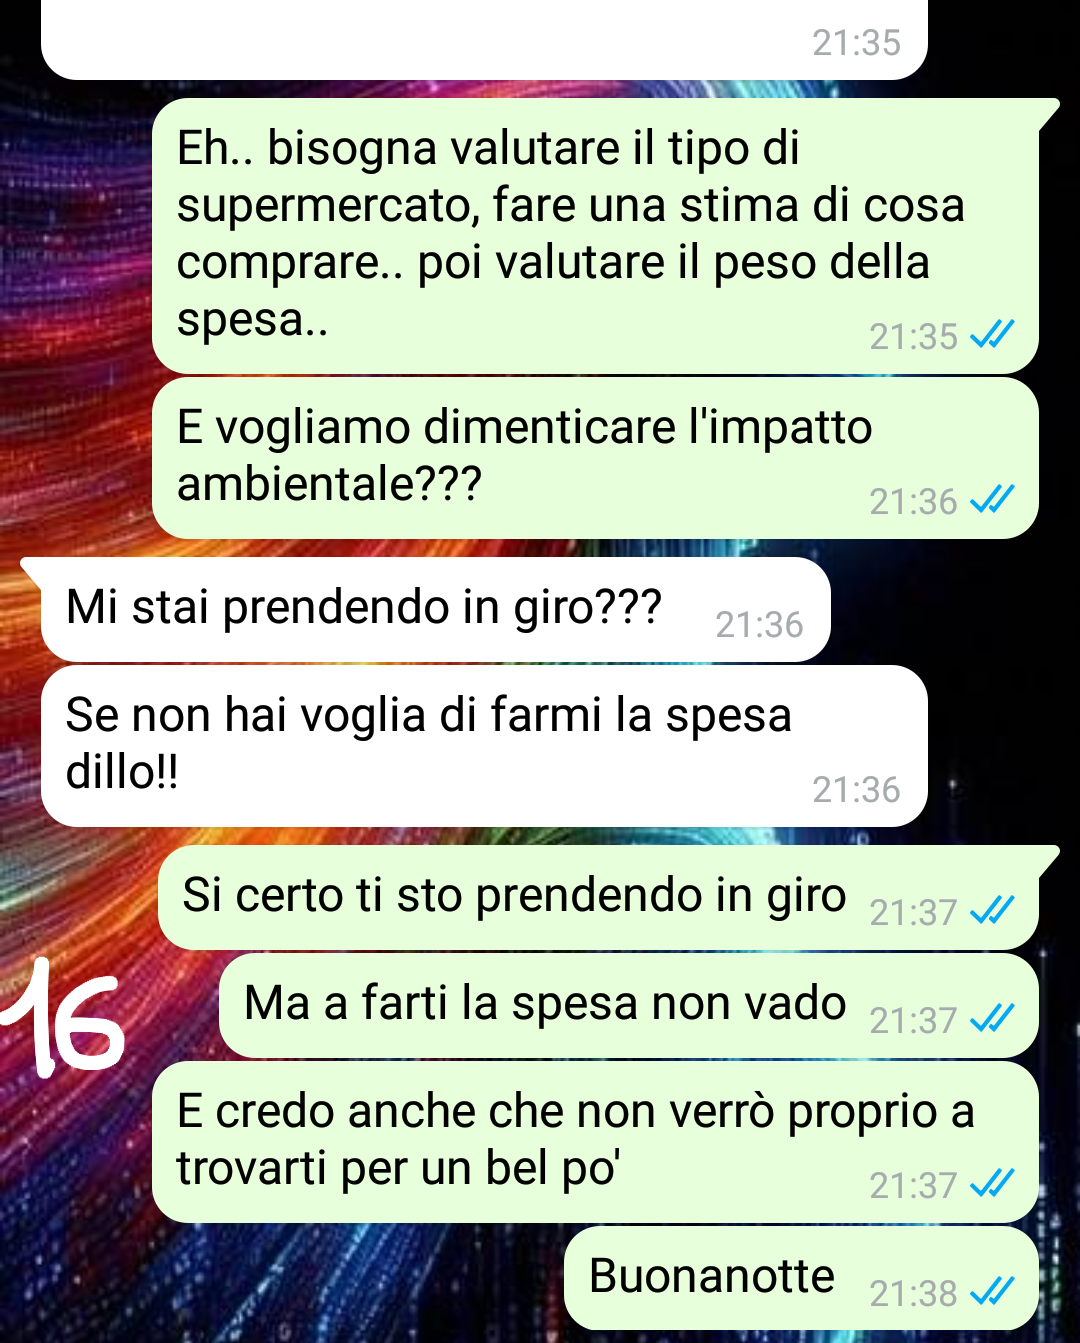Tap the read ticks on 'E credo anche che' message

[x=993, y=1184]
